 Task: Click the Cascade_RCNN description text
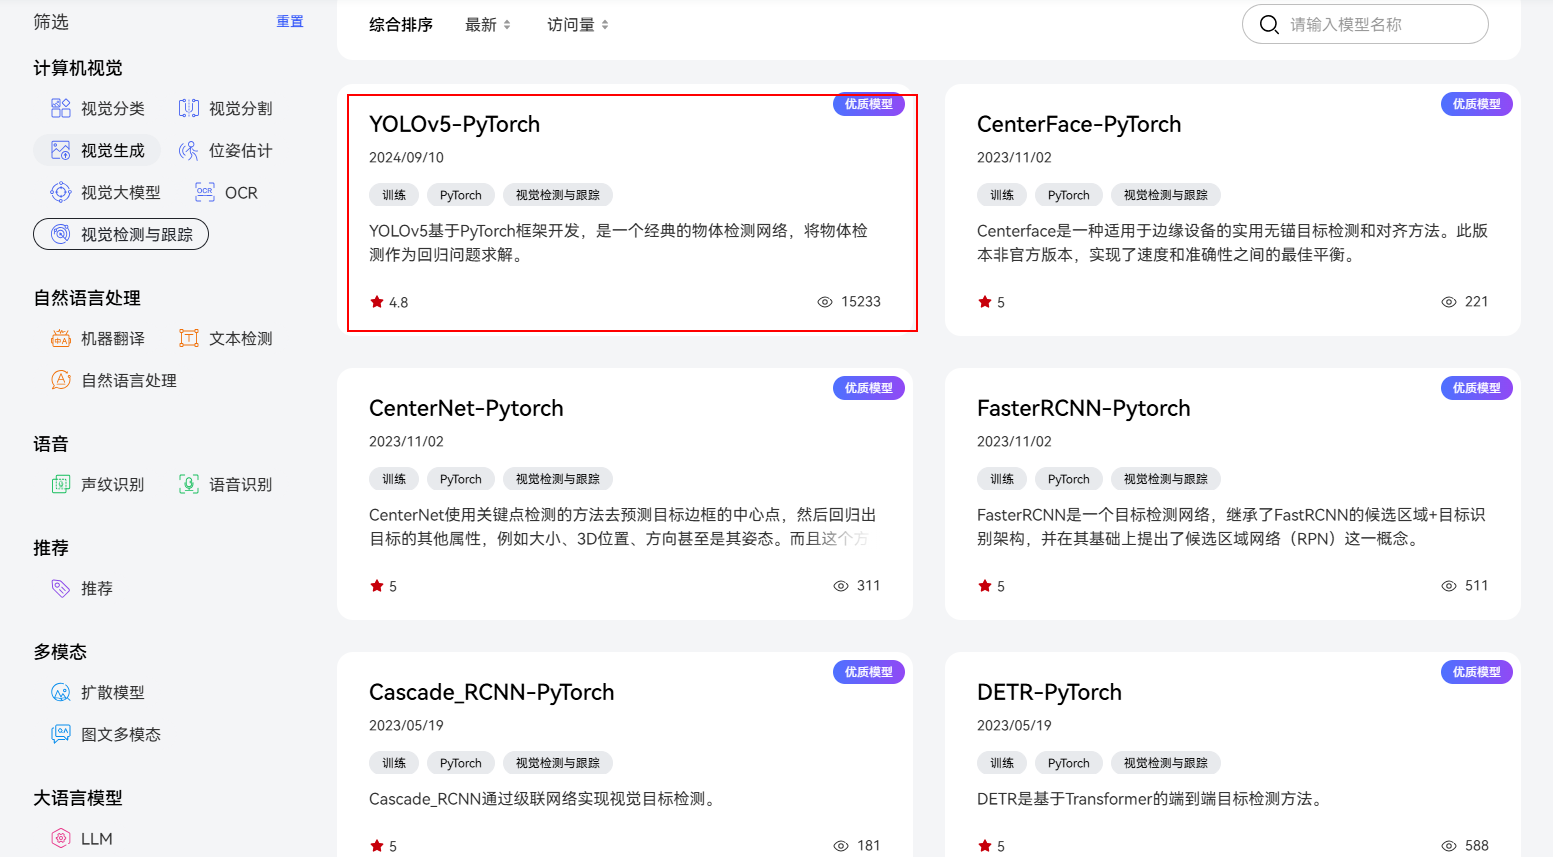pos(545,799)
